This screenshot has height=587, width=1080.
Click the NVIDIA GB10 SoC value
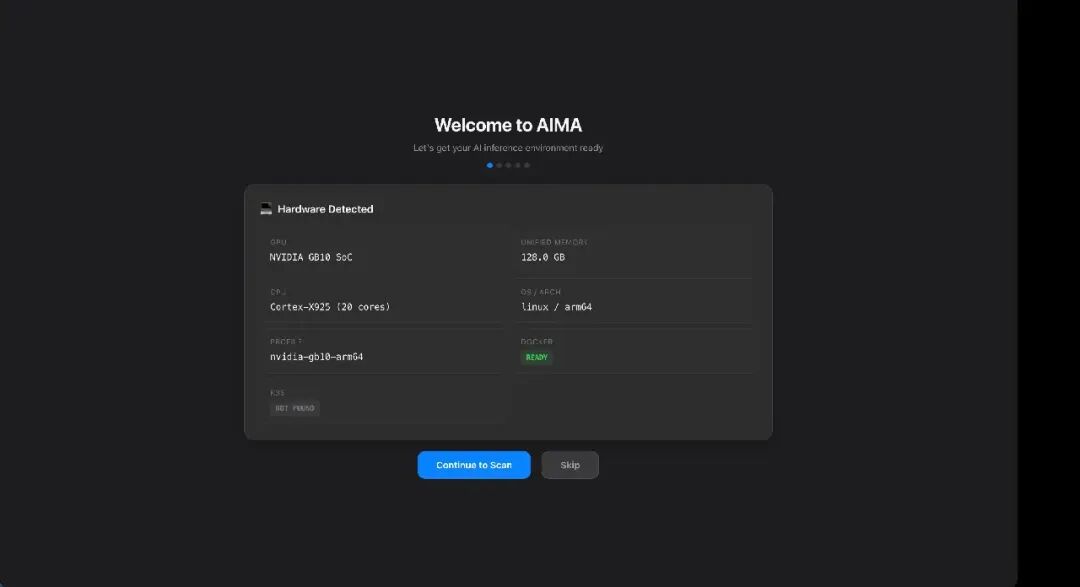click(x=311, y=257)
